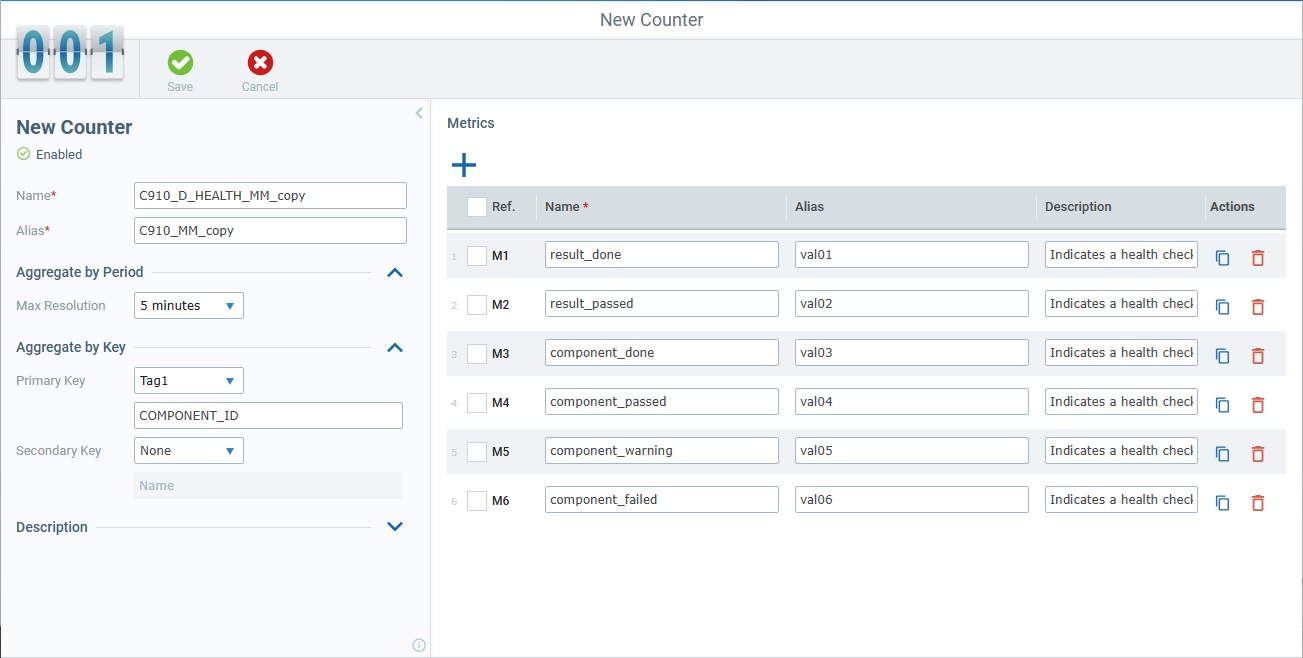1303x658 pixels.
Task: Add a new metric with the plus icon
Action: (463, 164)
